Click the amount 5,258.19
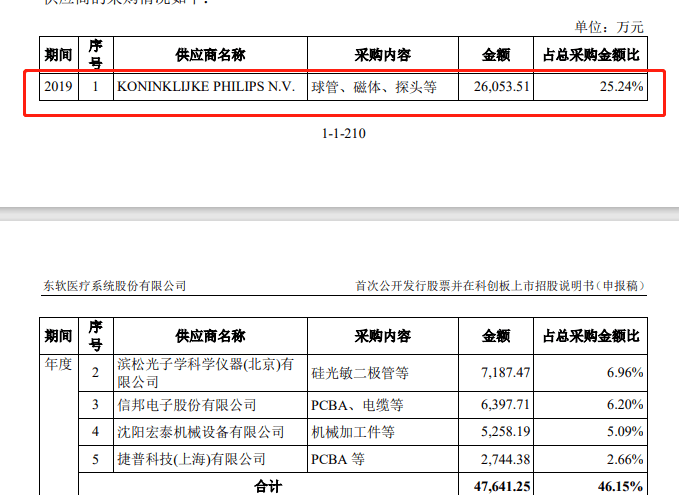Screen dimensions: 679x495 505,431
